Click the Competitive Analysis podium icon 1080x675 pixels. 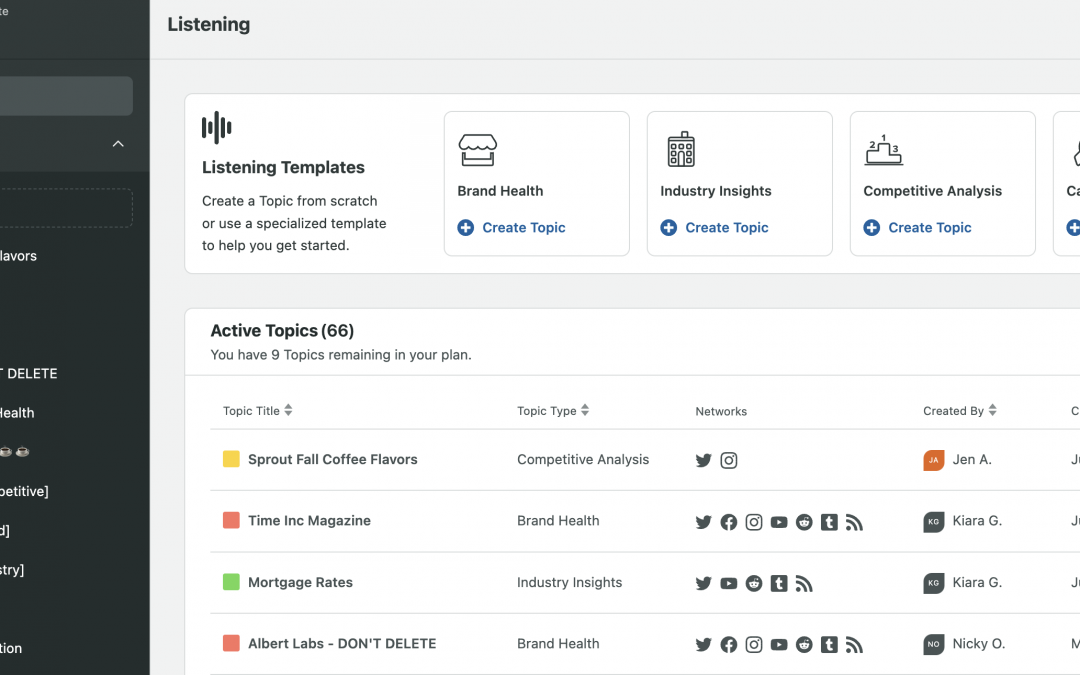coord(883,150)
